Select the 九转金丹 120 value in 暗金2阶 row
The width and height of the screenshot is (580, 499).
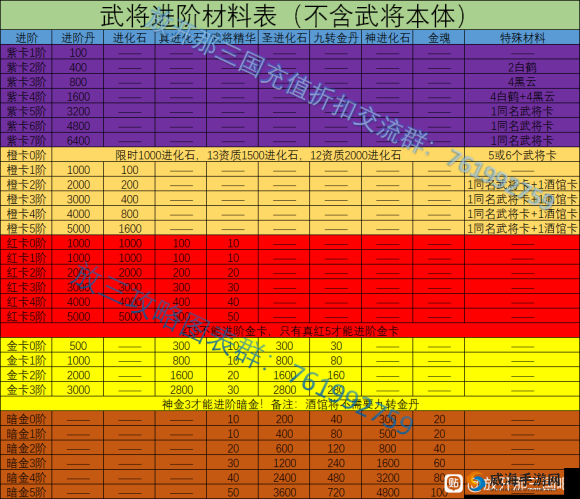click(x=336, y=448)
